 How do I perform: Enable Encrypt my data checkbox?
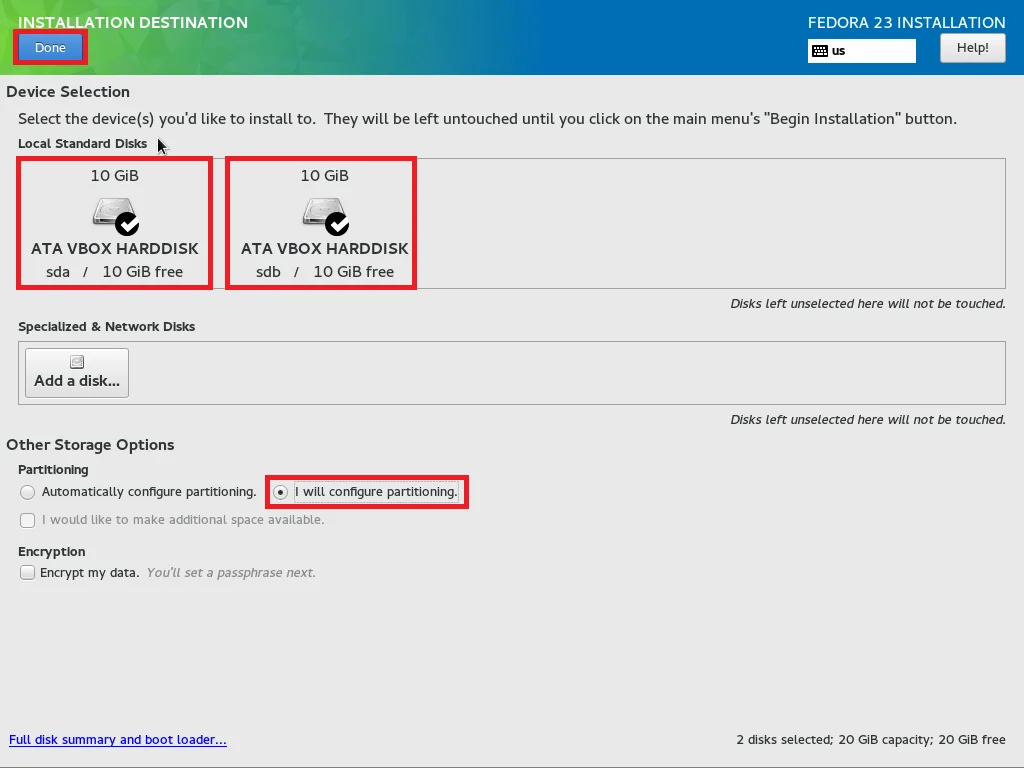[27, 573]
